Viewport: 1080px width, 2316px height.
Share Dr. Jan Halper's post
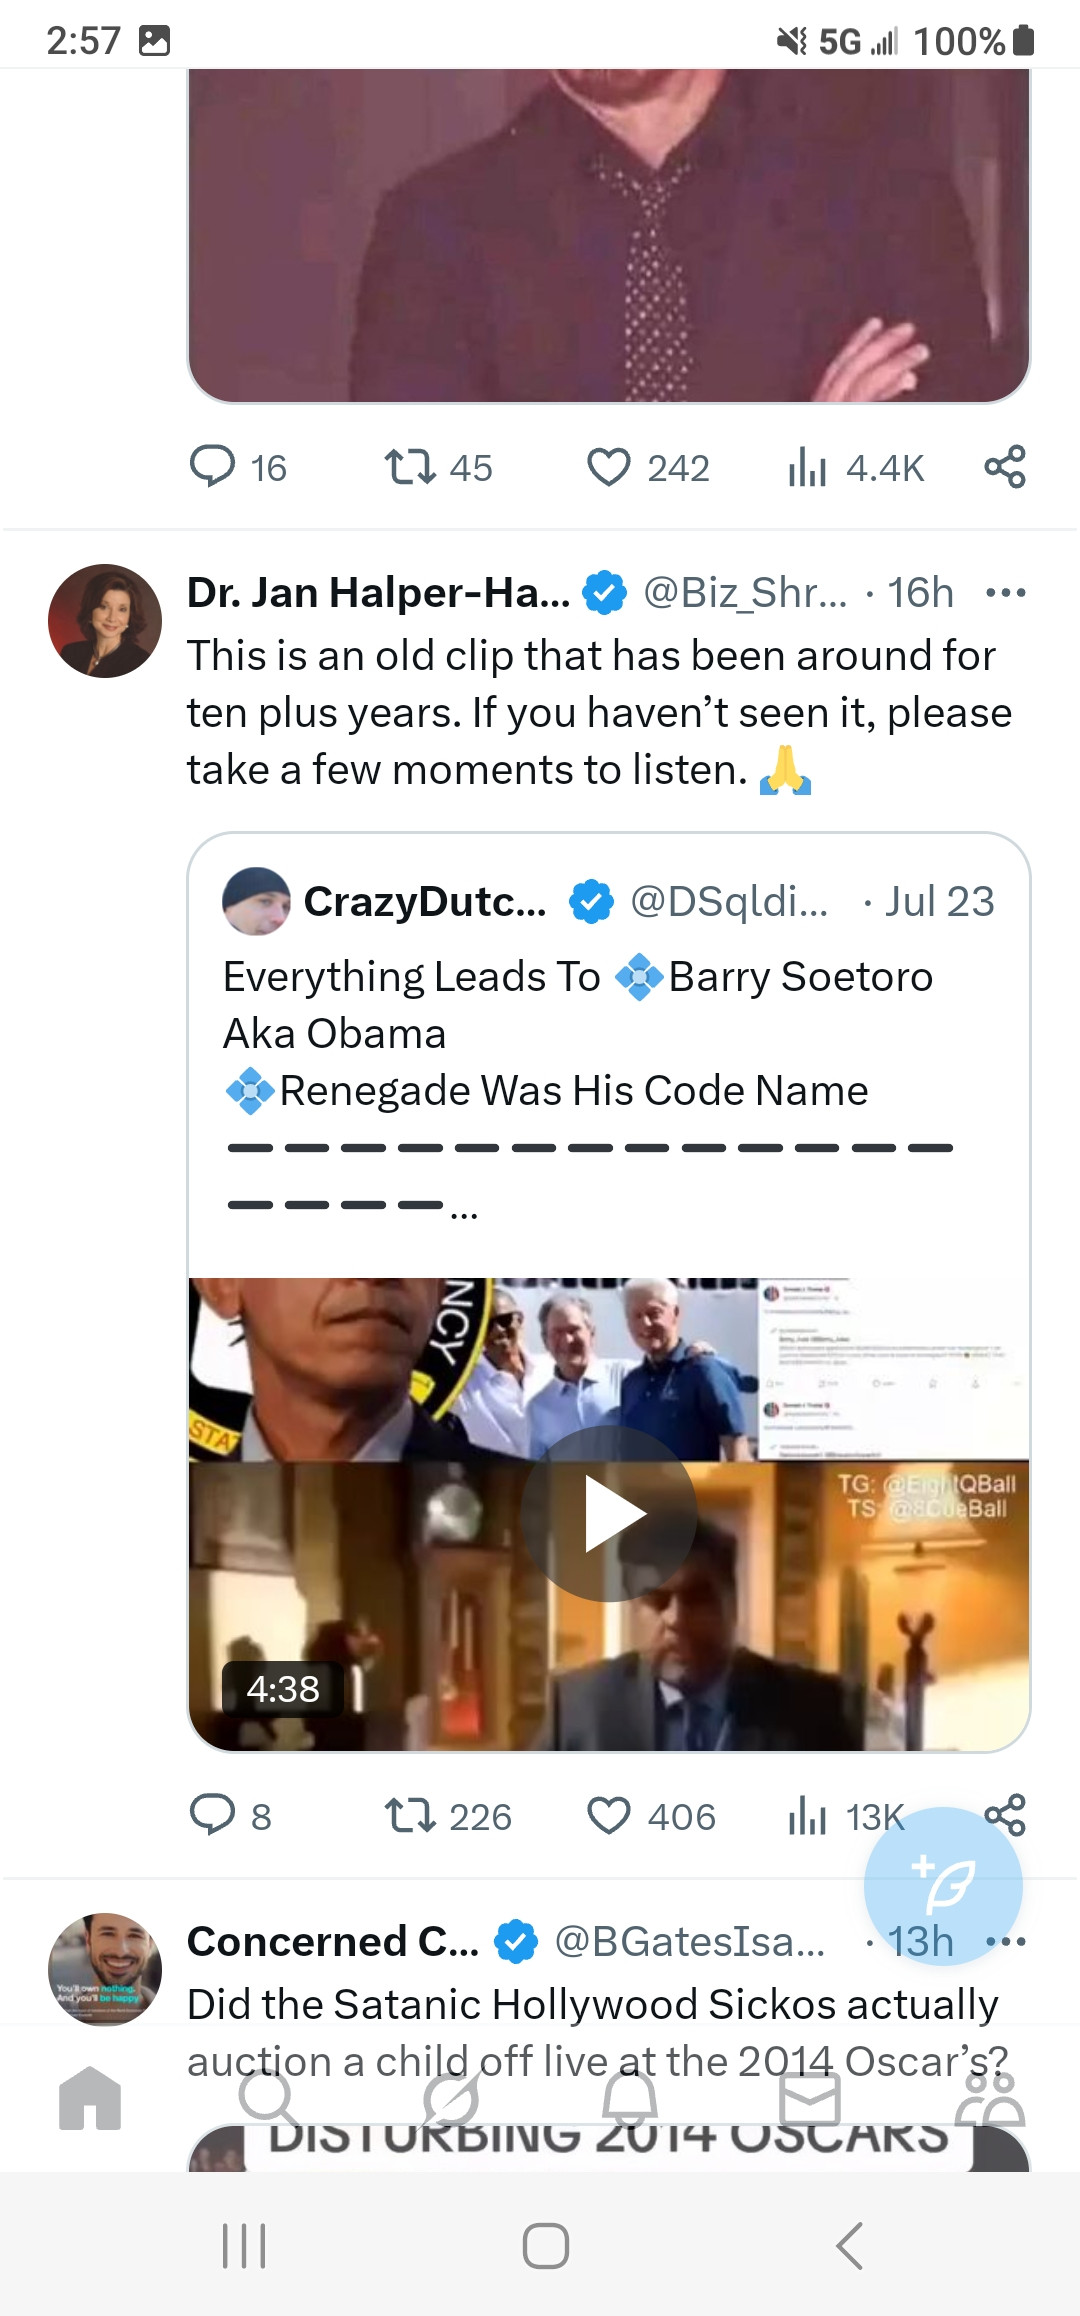[x=1005, y=1814]
